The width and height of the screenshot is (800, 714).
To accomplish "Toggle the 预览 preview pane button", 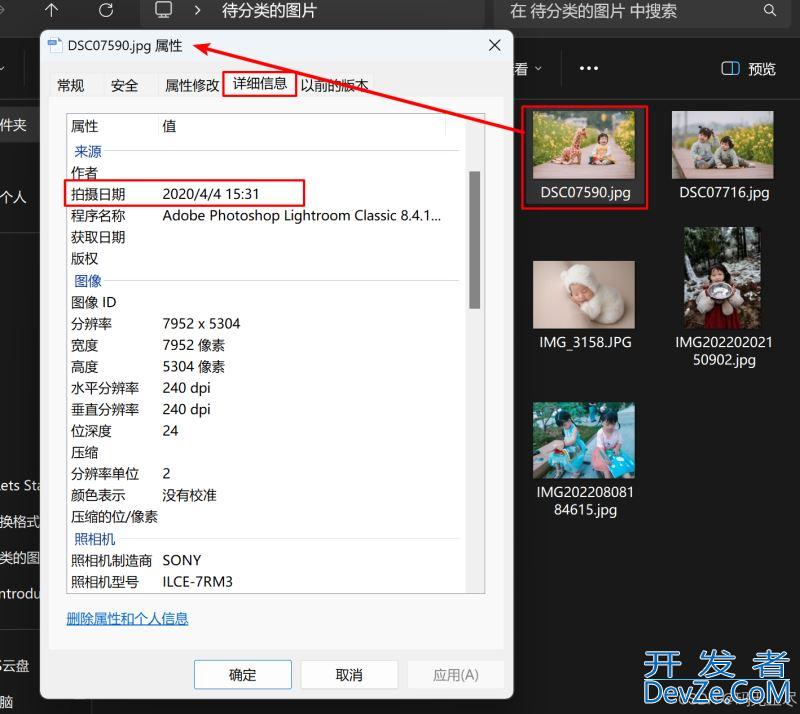I will point(748,69).
